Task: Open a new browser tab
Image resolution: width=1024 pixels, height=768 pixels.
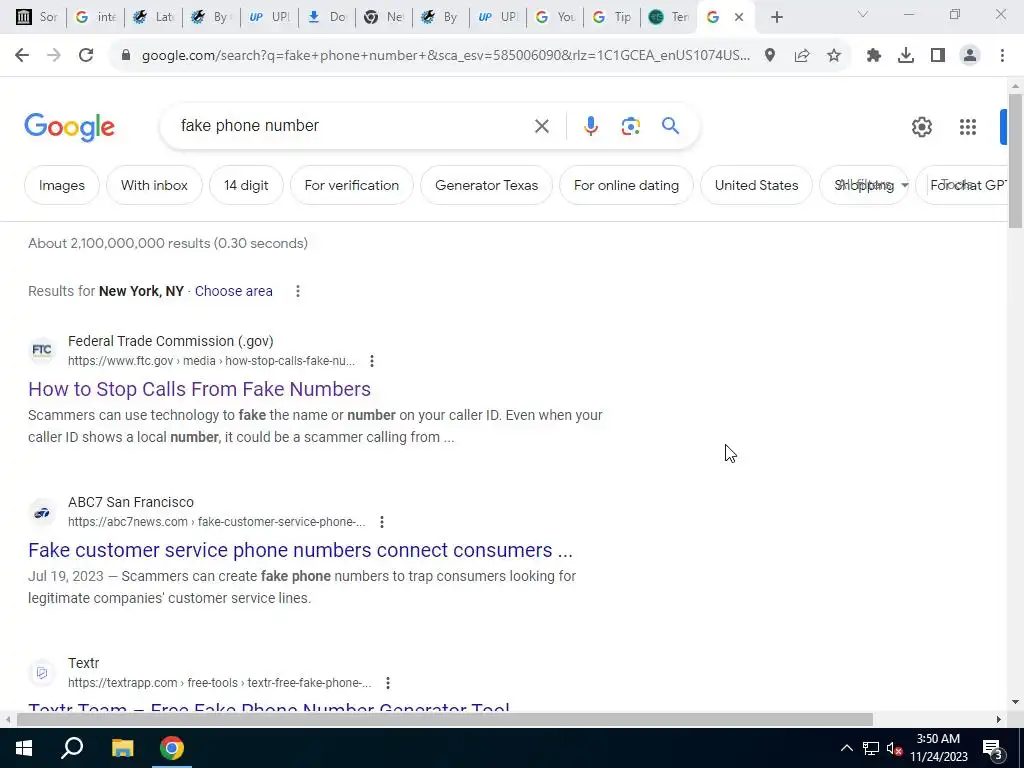Action: [776, 18]
